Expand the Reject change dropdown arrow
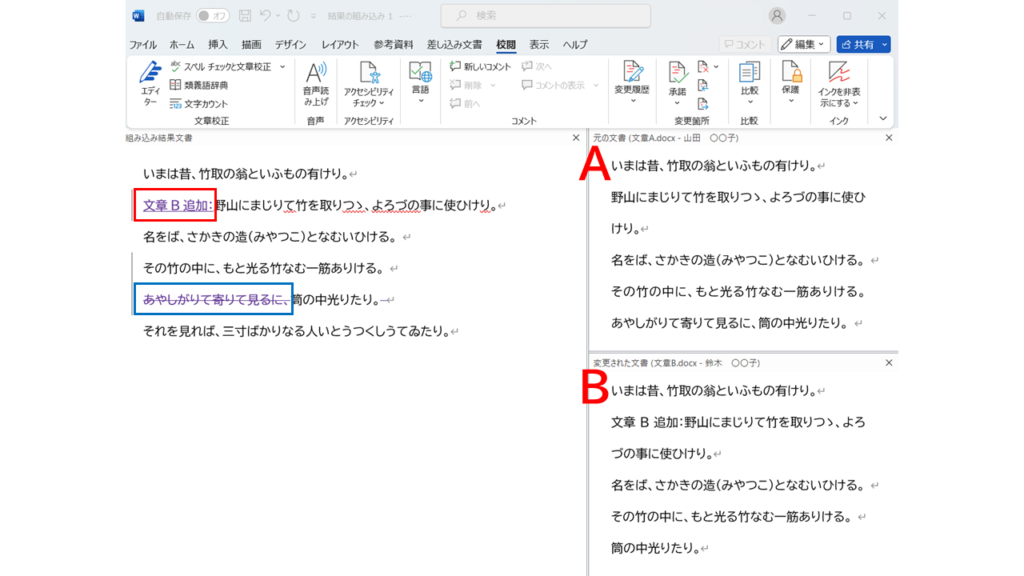The image size is (1024, 576). pyautogui.click(x=716, y=67)
